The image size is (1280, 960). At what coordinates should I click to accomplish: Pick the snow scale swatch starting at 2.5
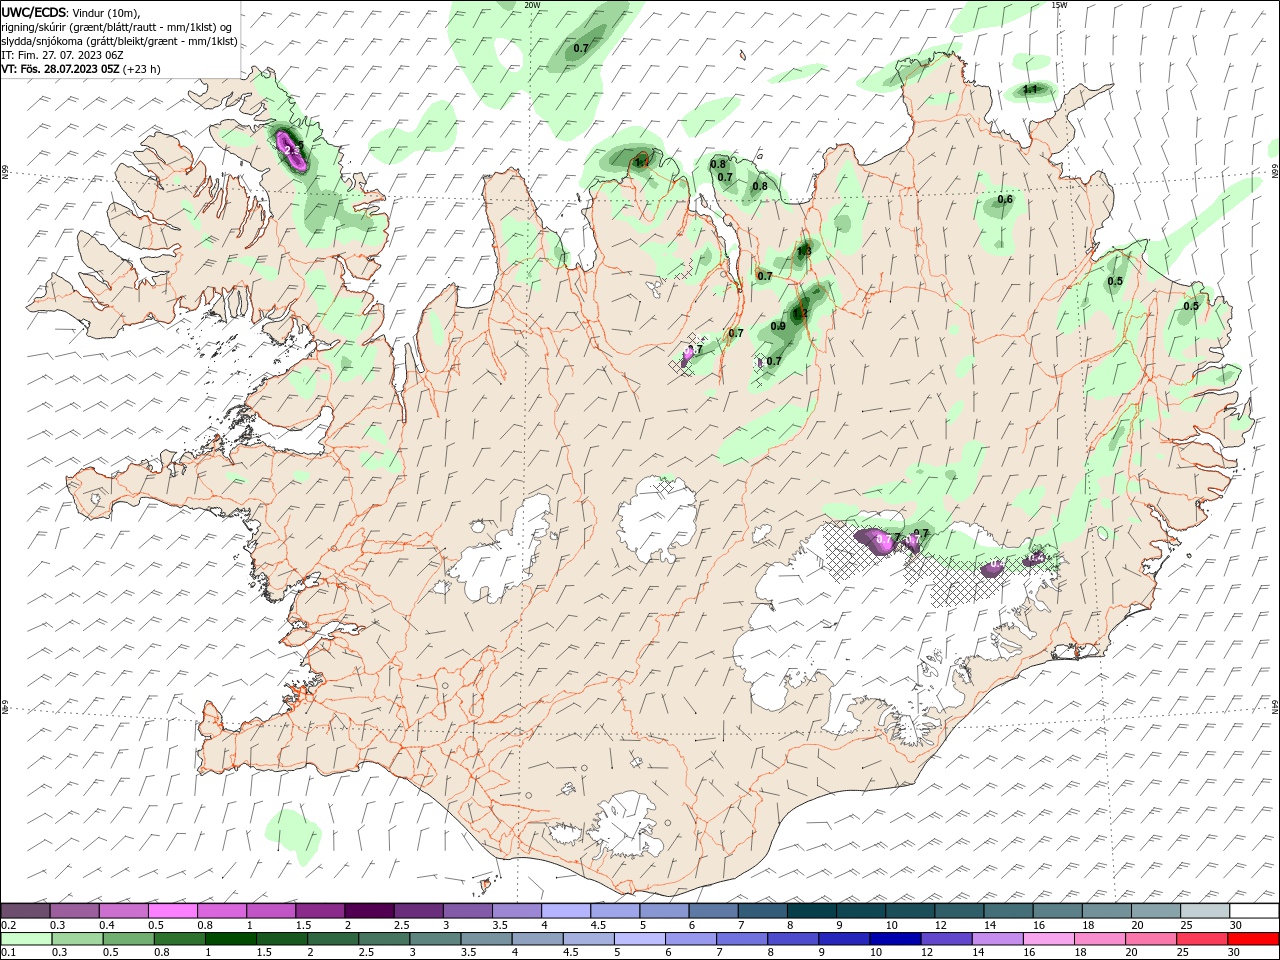[418, 911]
